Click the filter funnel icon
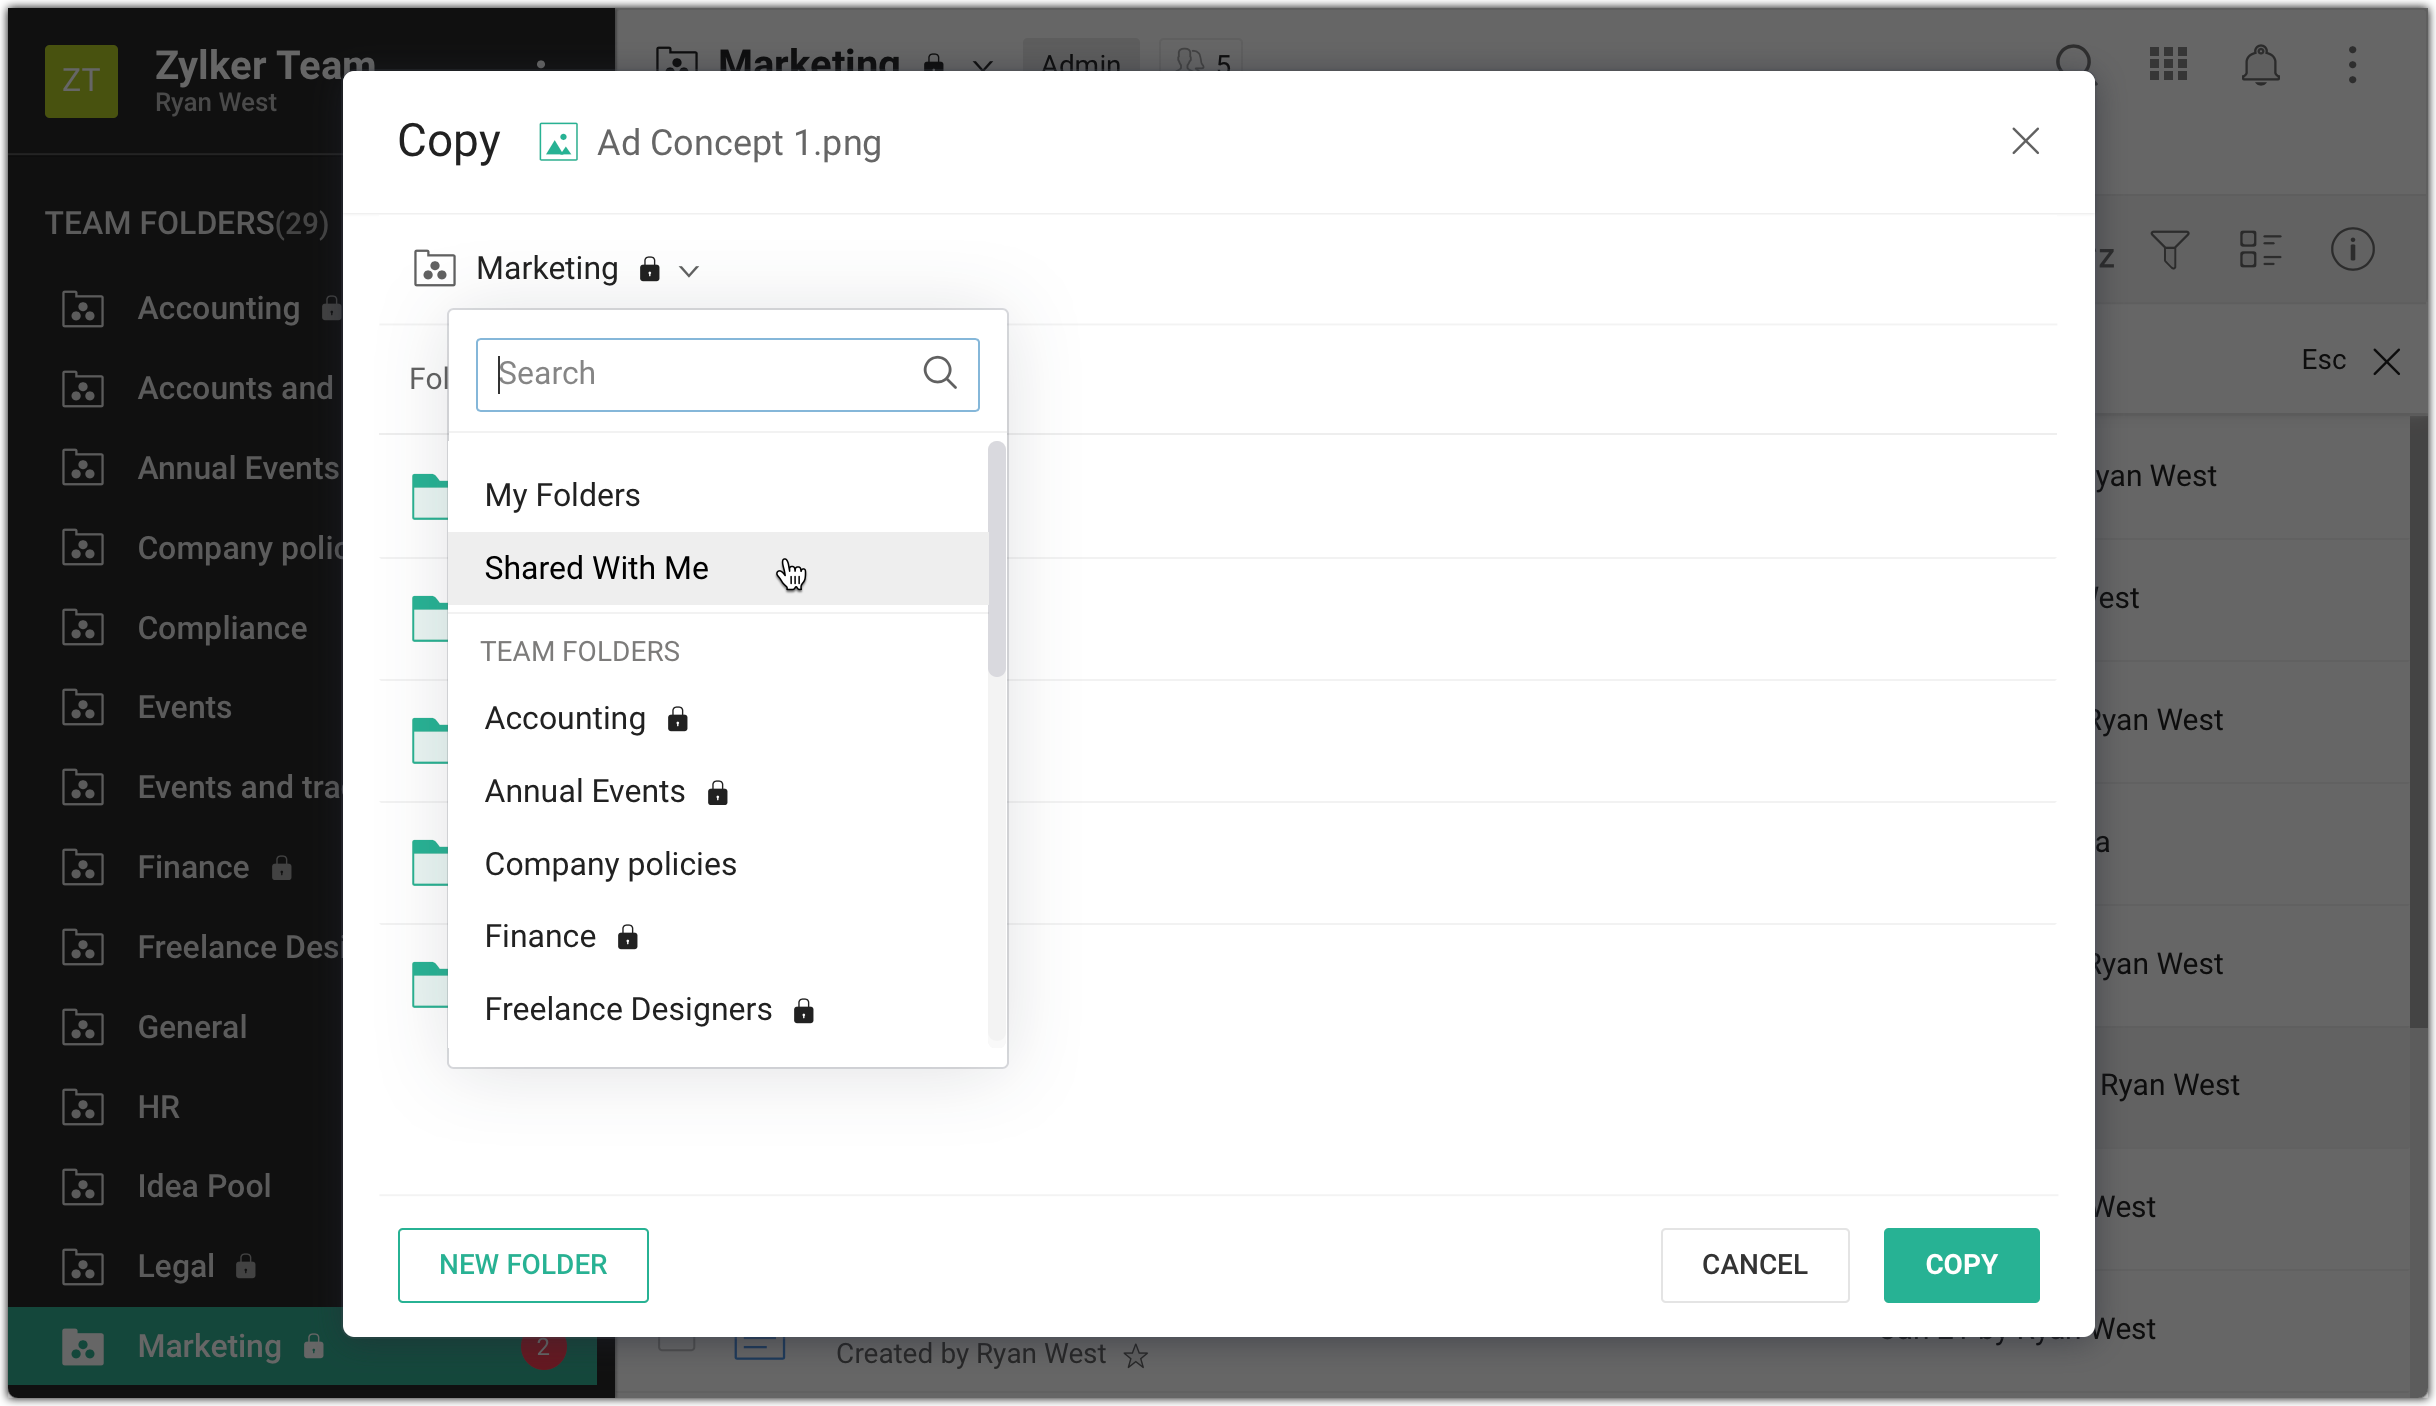Viewport: 2436px width, 1406px height. (2169, 250)
